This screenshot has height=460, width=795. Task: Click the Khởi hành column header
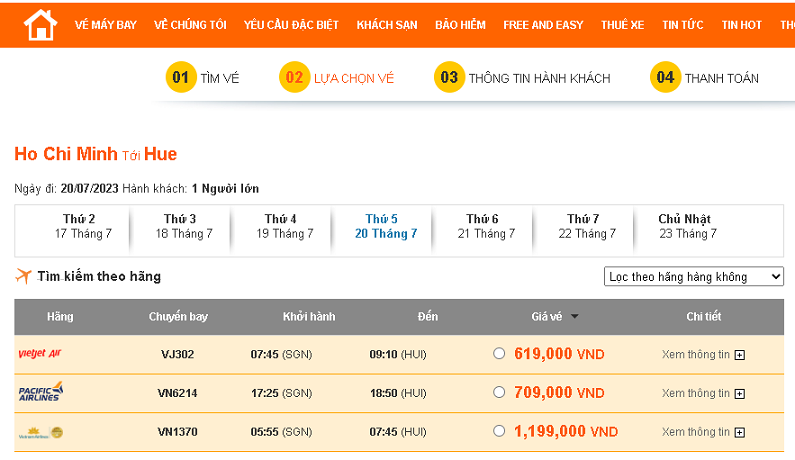[309, 316]
